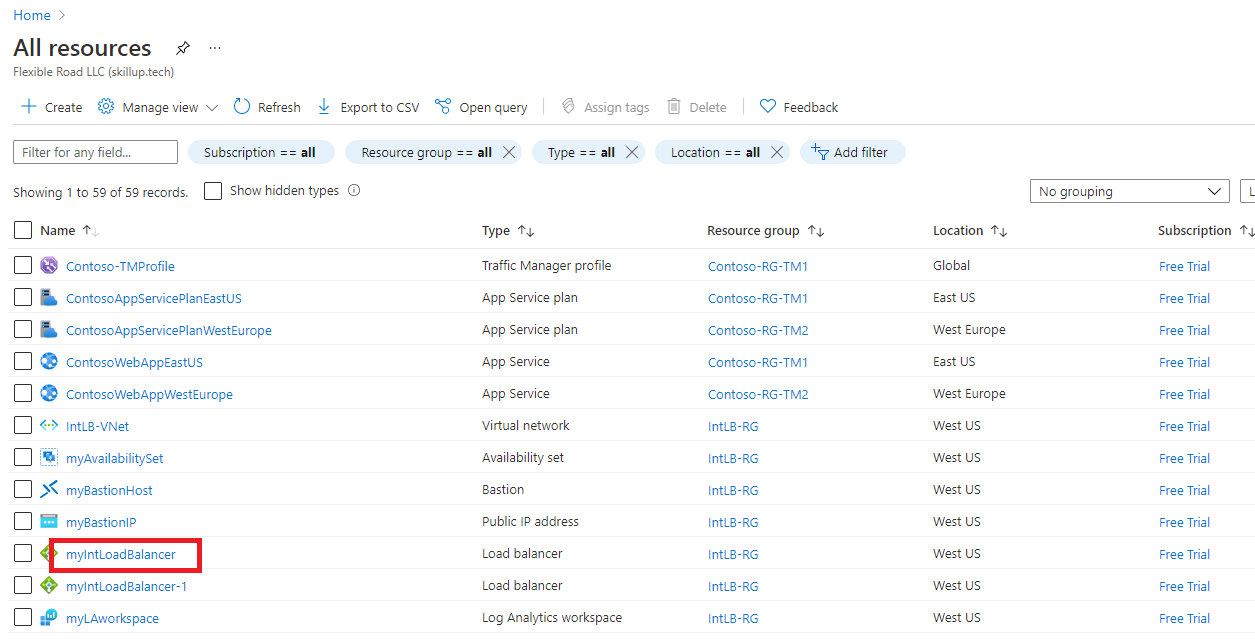Open the IntLB-RG resource group
The image size is (1255, 639).
pos(733,425)
